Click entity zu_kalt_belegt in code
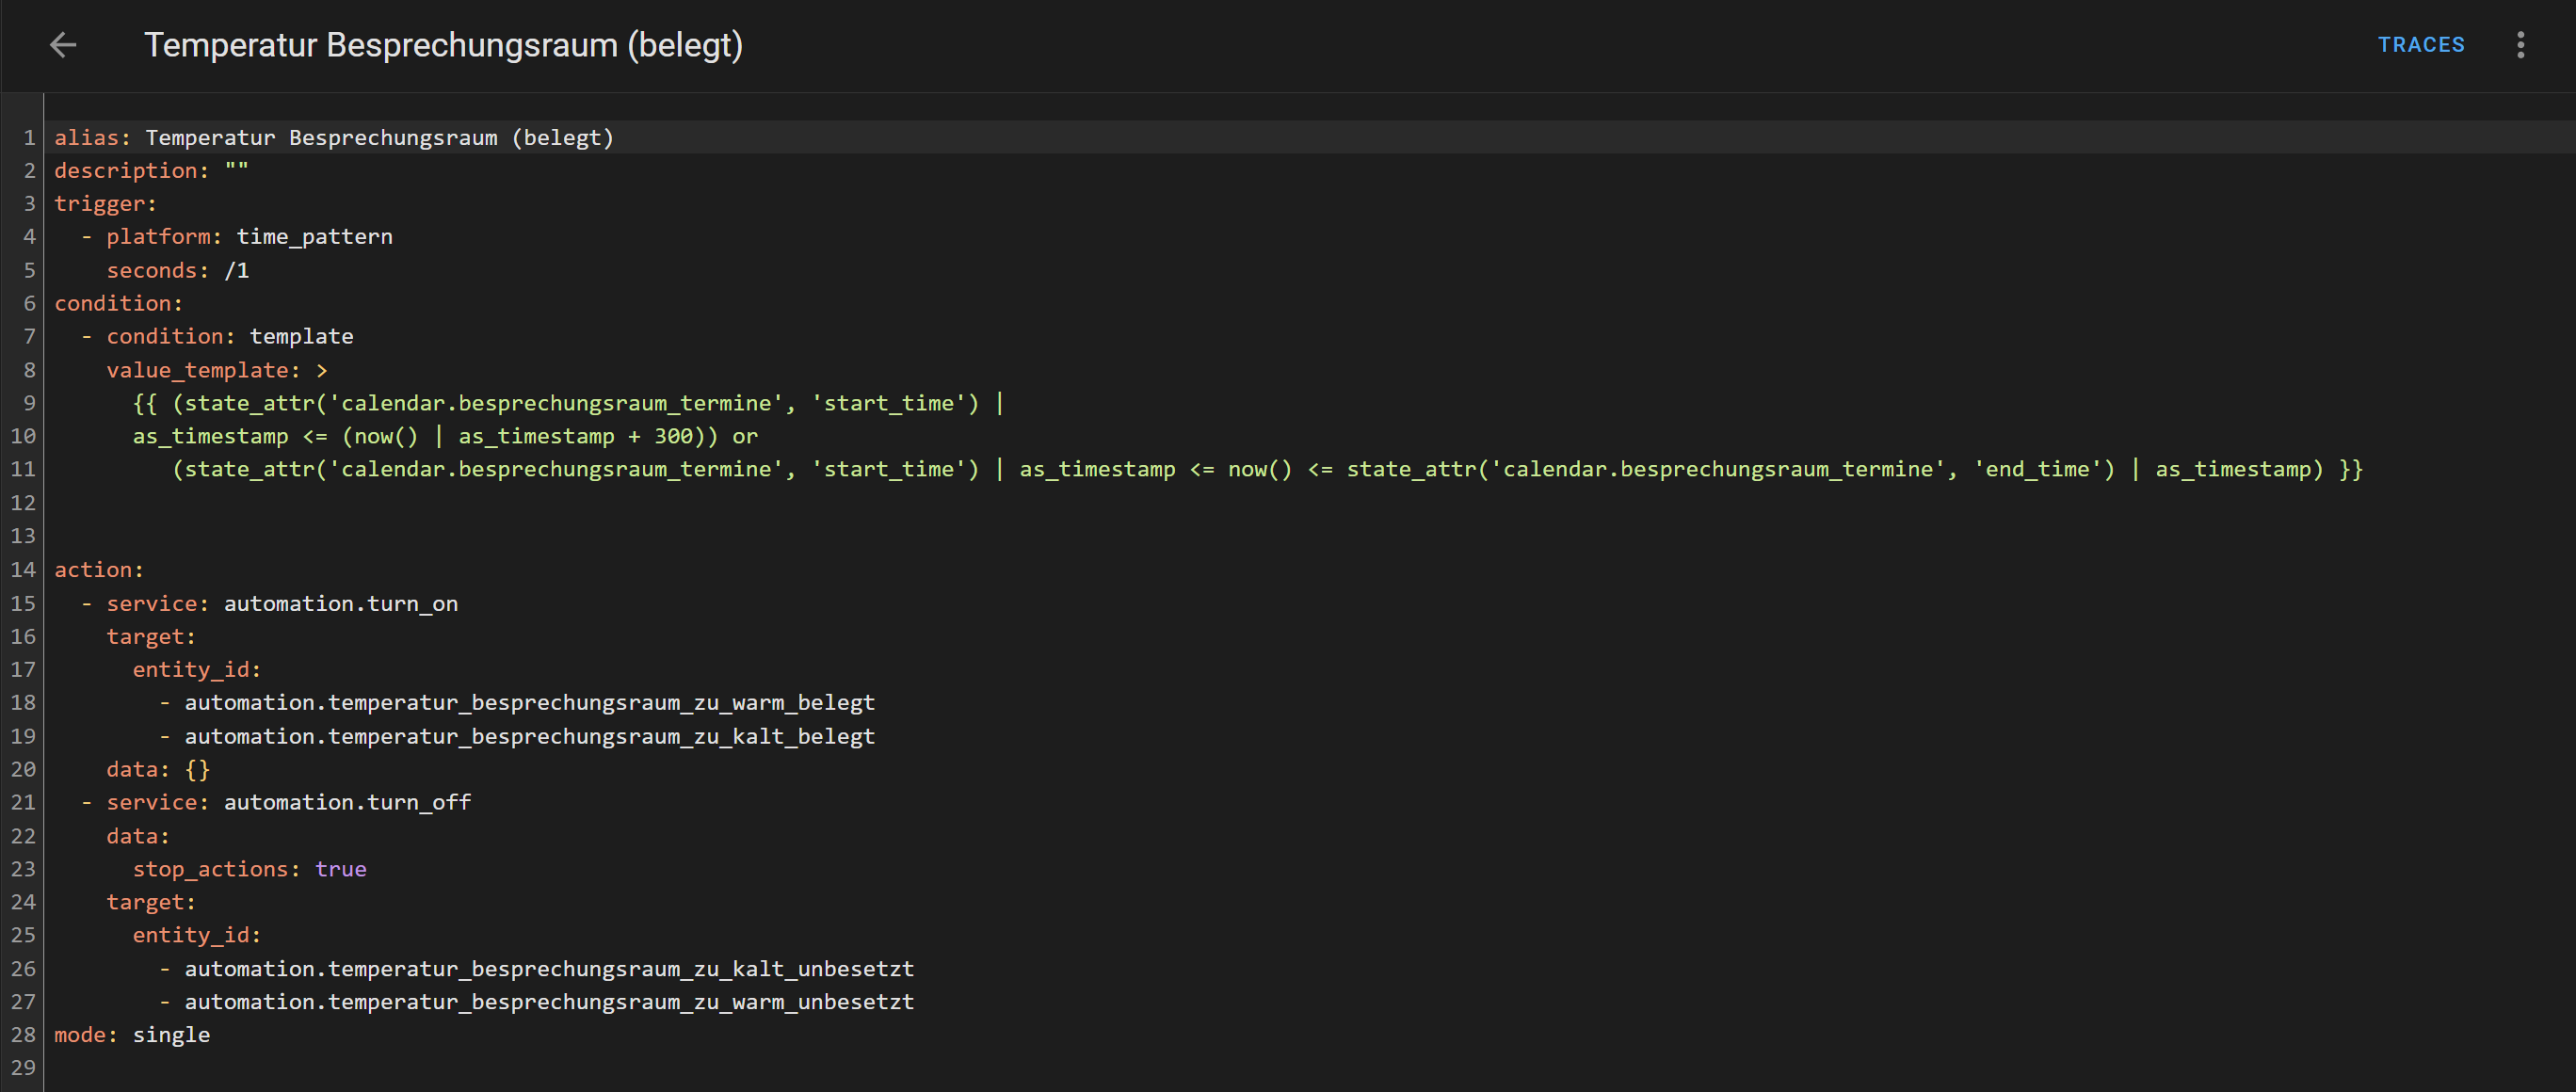 pos(529,737)
